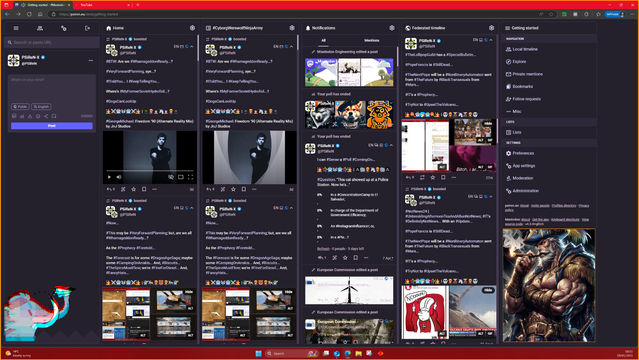Open the English language dropdown in the compose box
639x360 pixels.
[41, 106]
